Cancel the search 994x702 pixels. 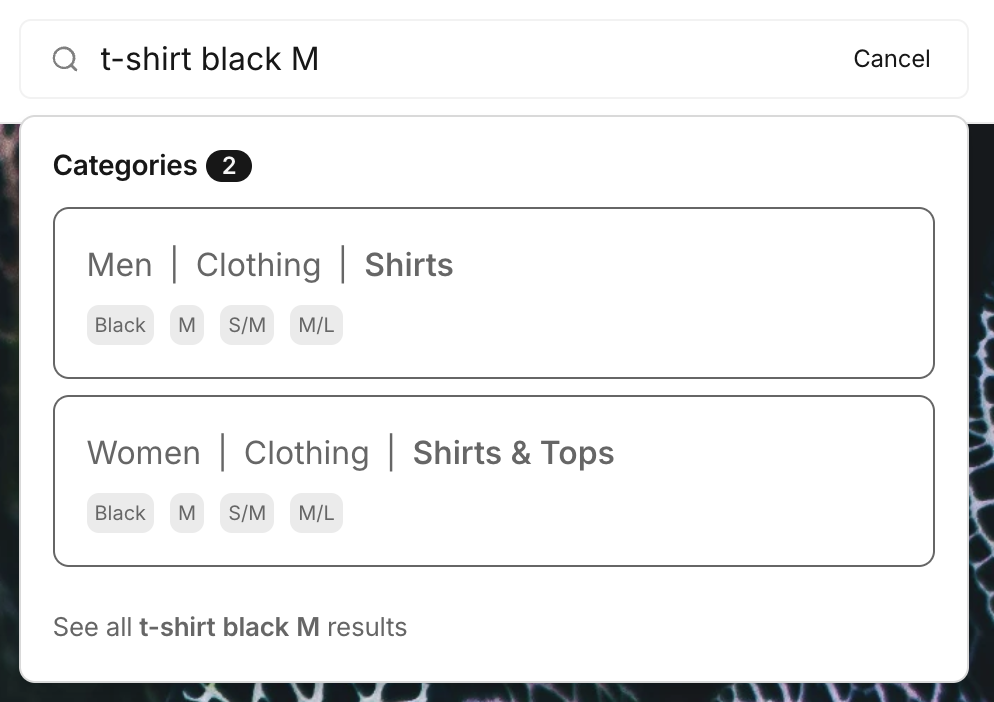pos(891,60)
